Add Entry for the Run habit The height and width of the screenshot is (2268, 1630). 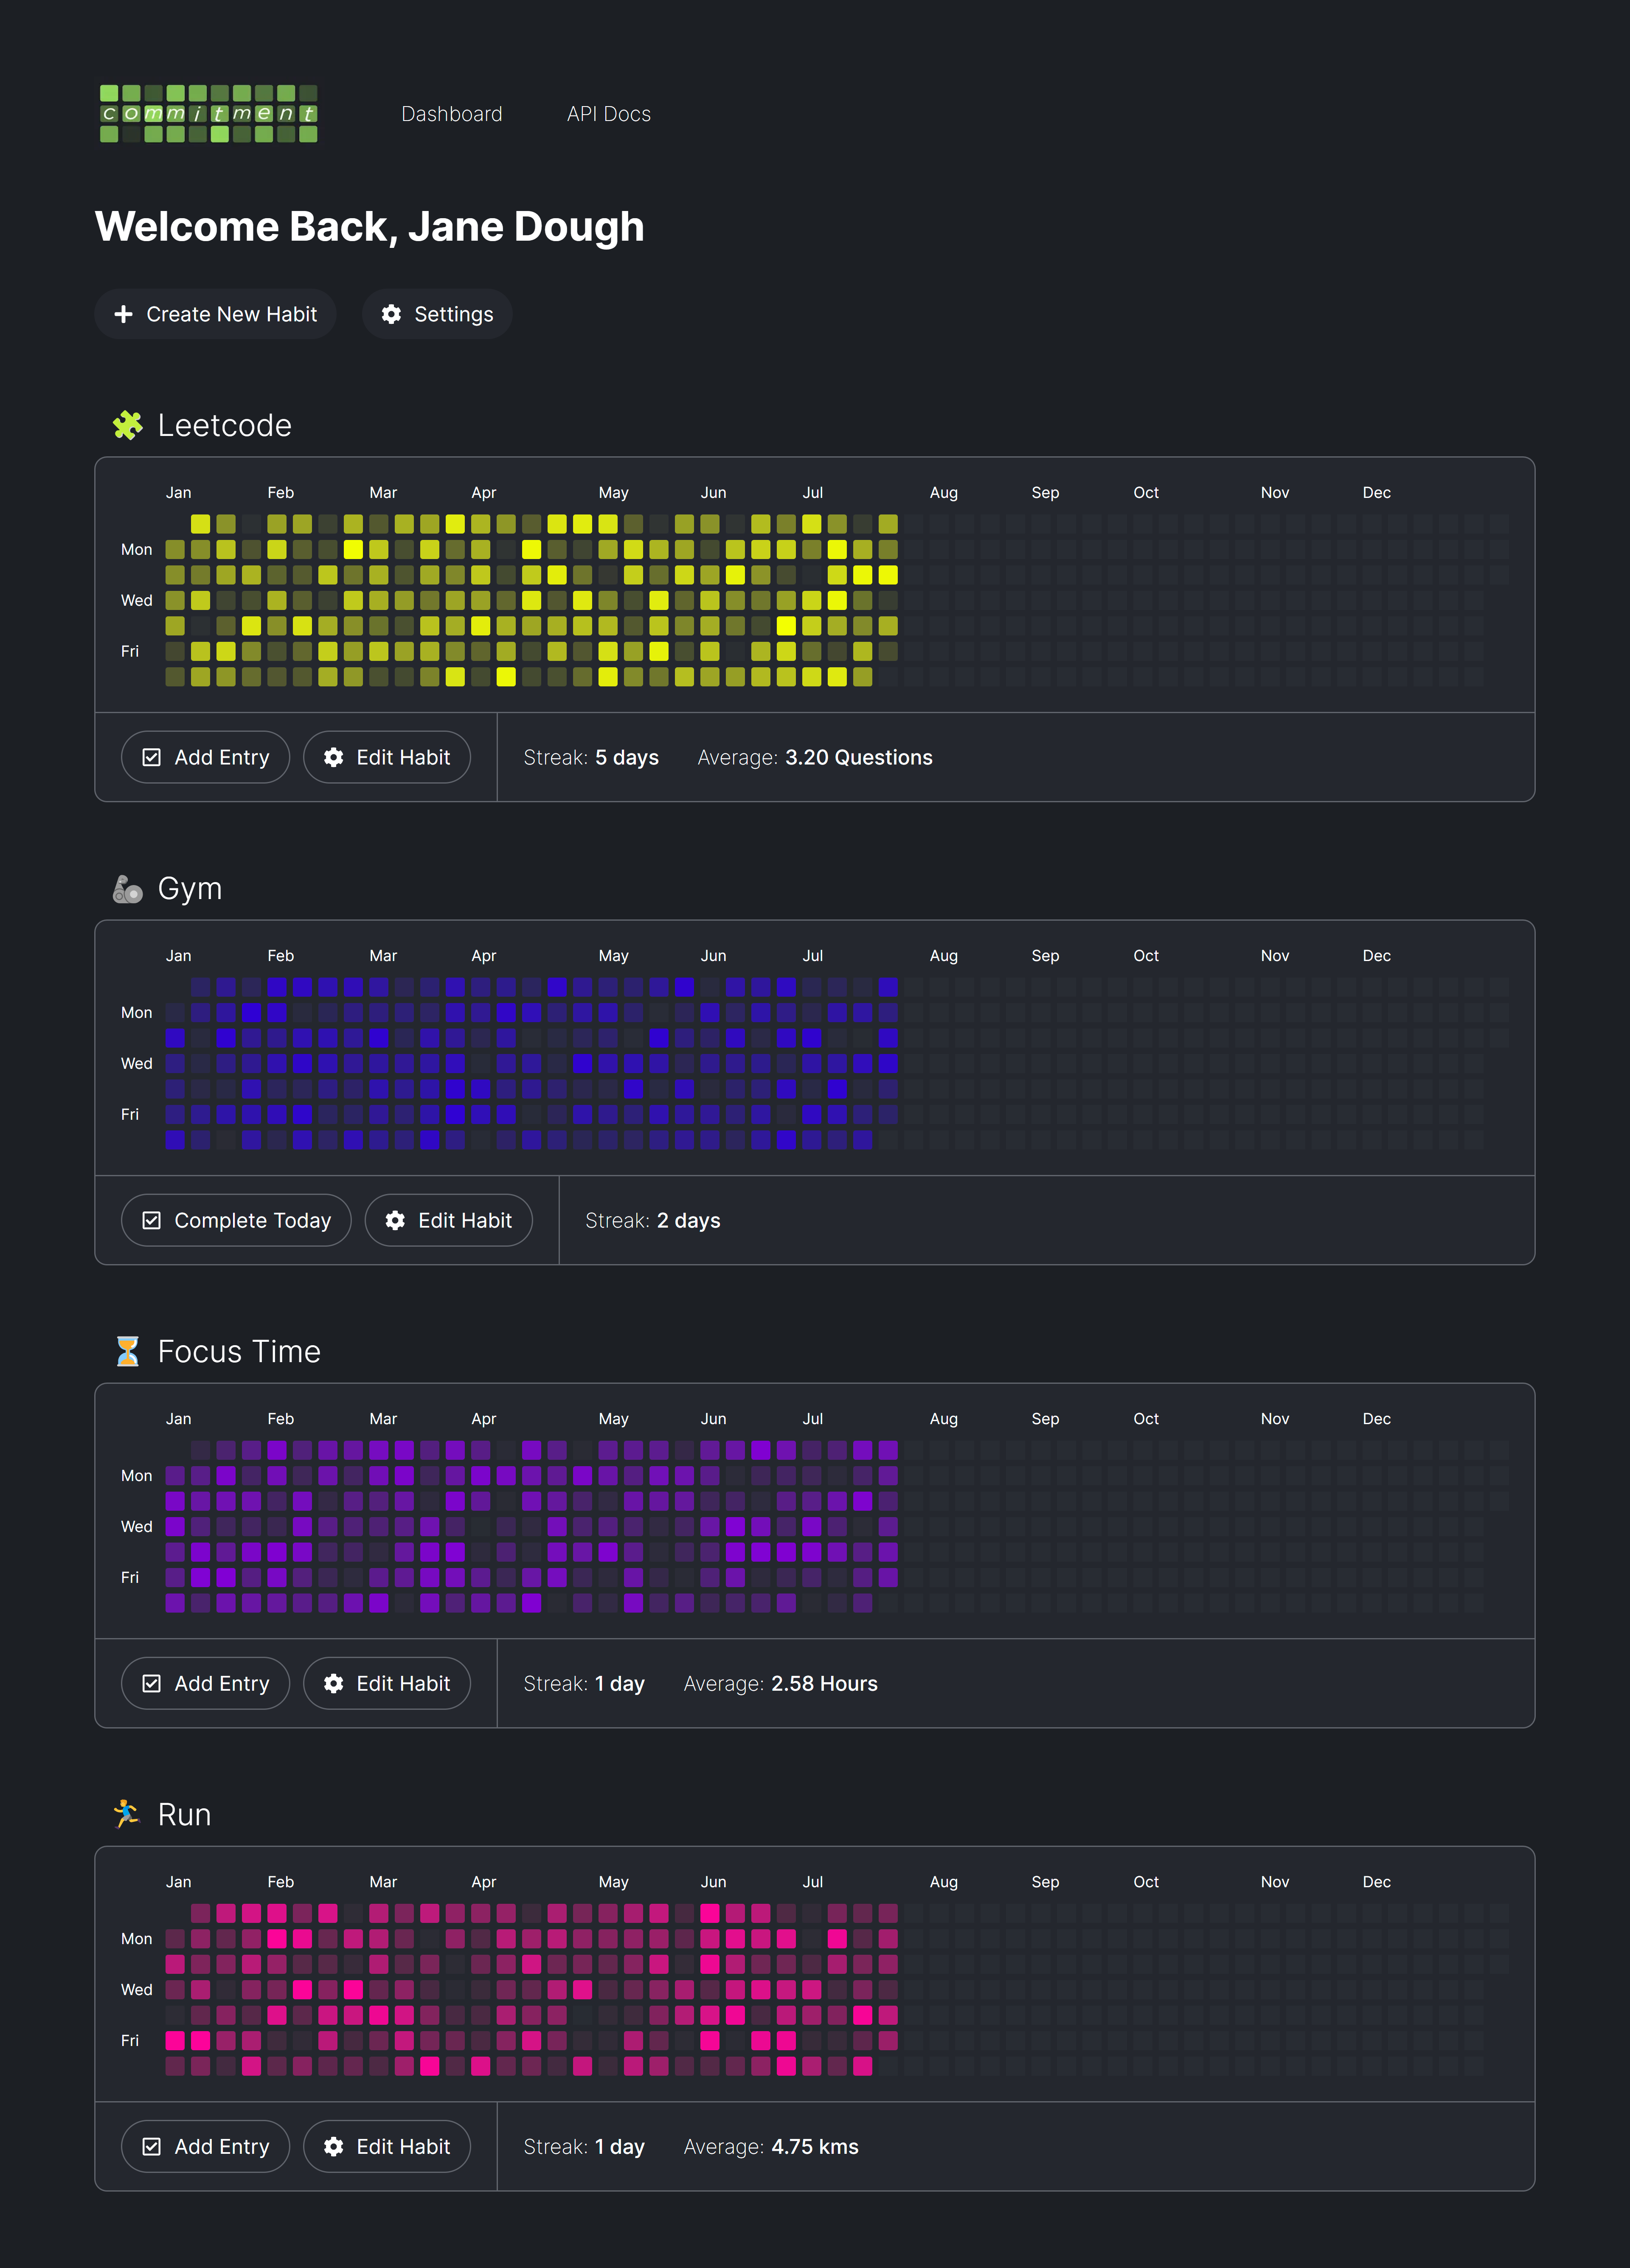206,2146
